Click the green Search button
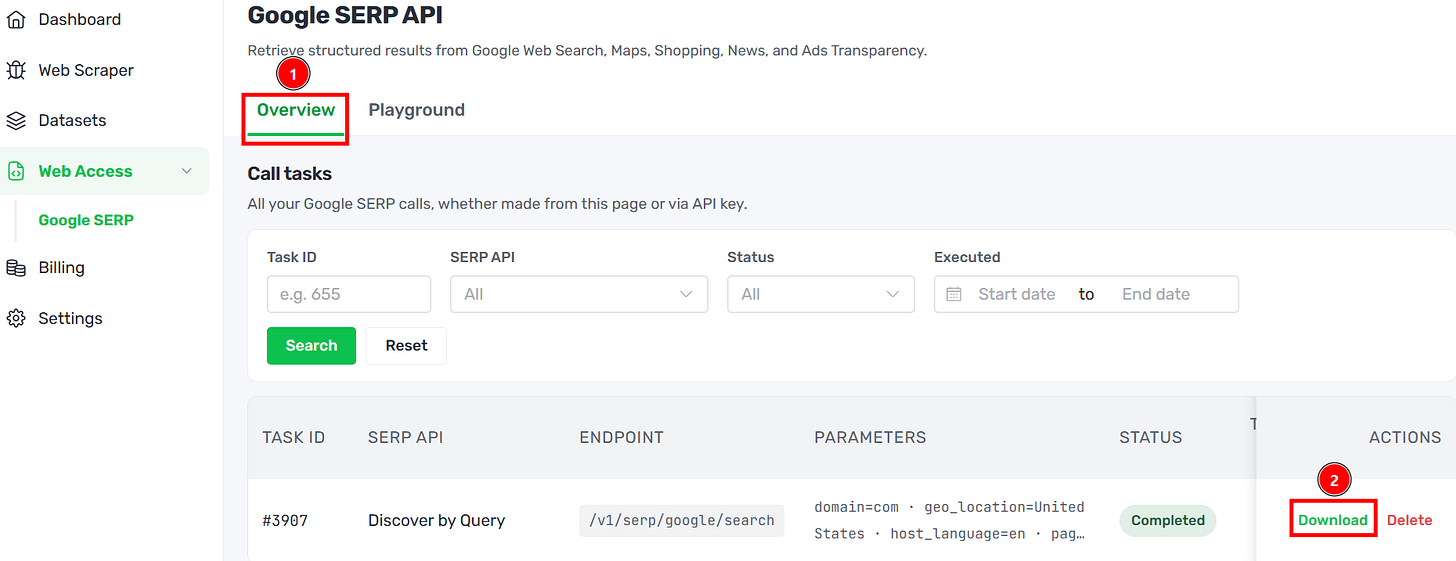This screenshot has height=561, width=1456. (311, 345)
